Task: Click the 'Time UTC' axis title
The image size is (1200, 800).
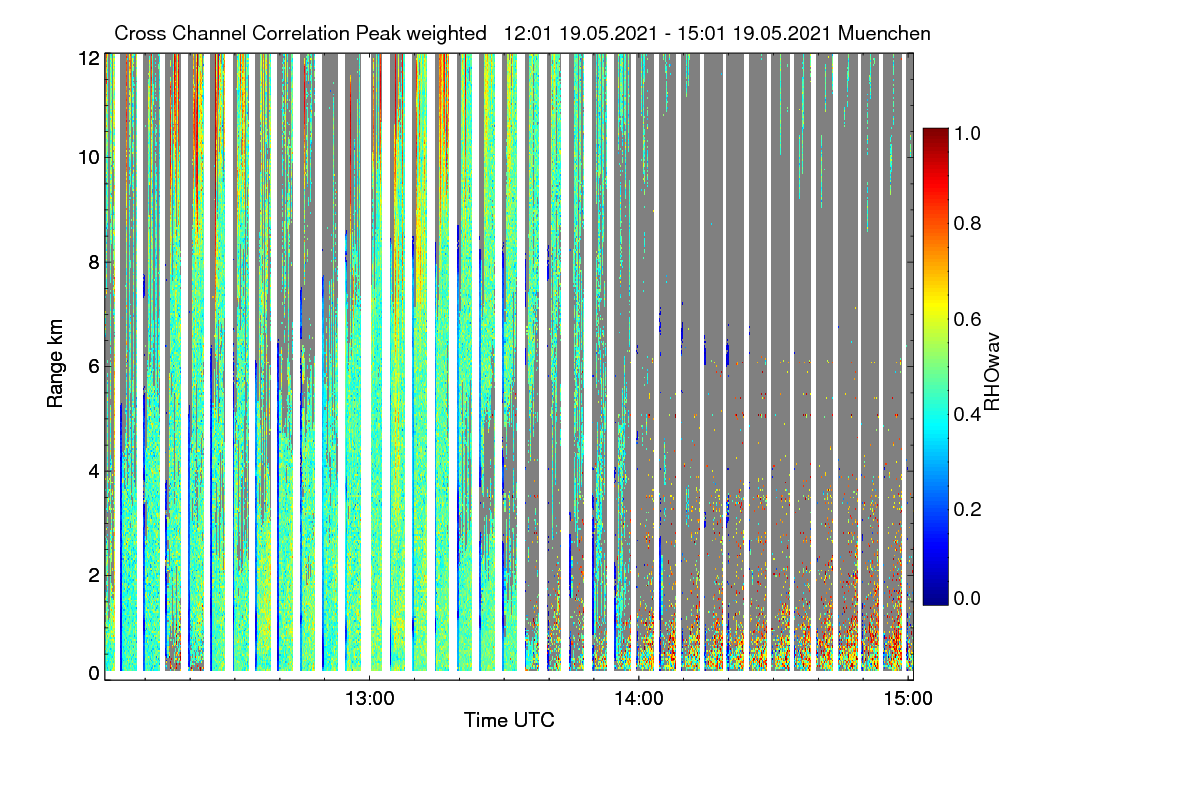Action: [509, 720]
